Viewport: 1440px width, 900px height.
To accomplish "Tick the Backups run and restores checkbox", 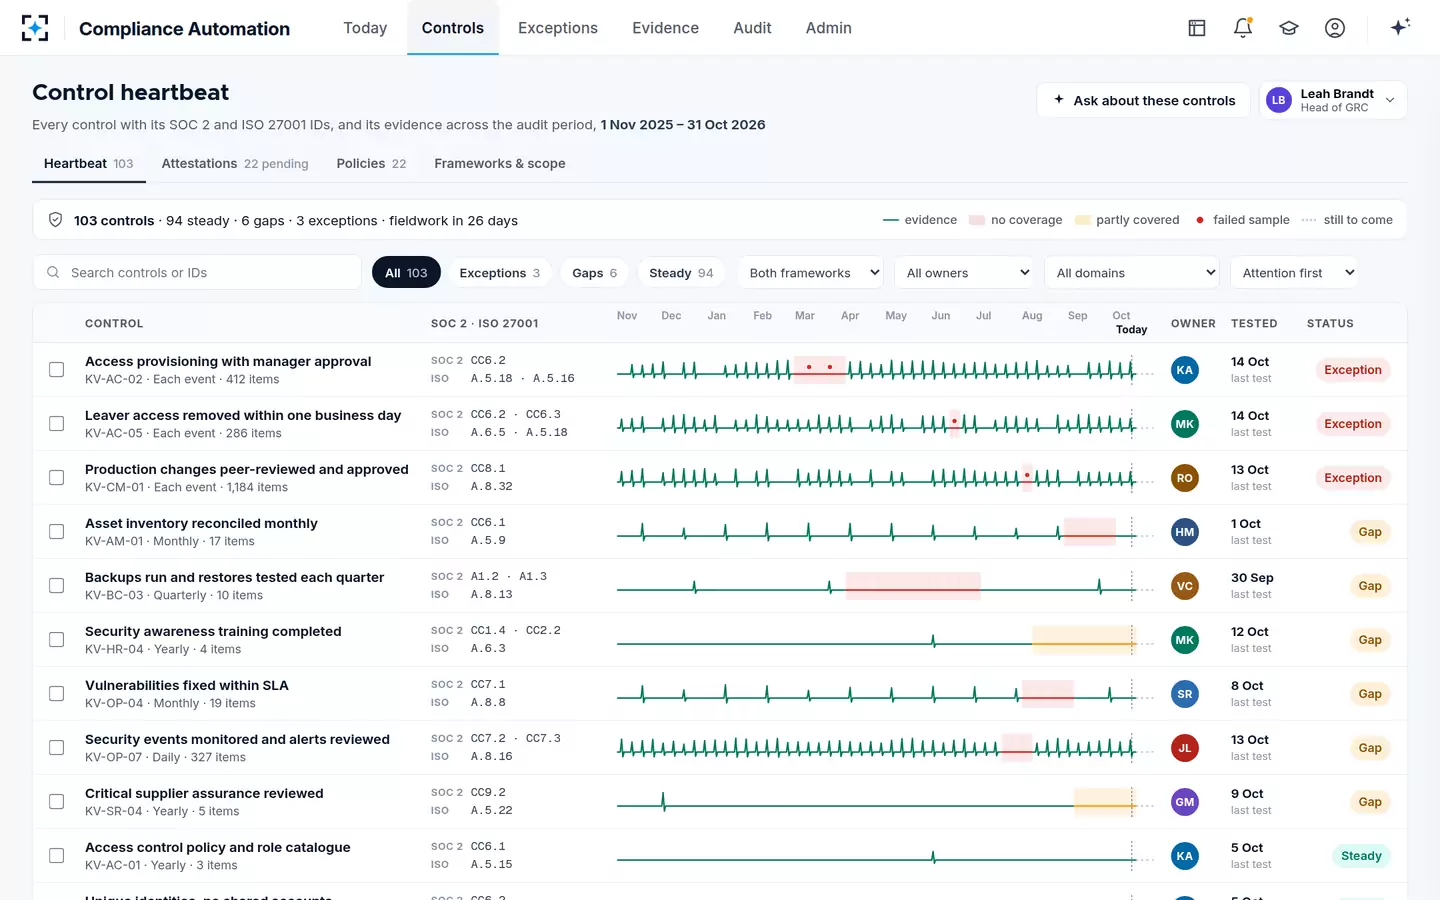I will [57, 586].
